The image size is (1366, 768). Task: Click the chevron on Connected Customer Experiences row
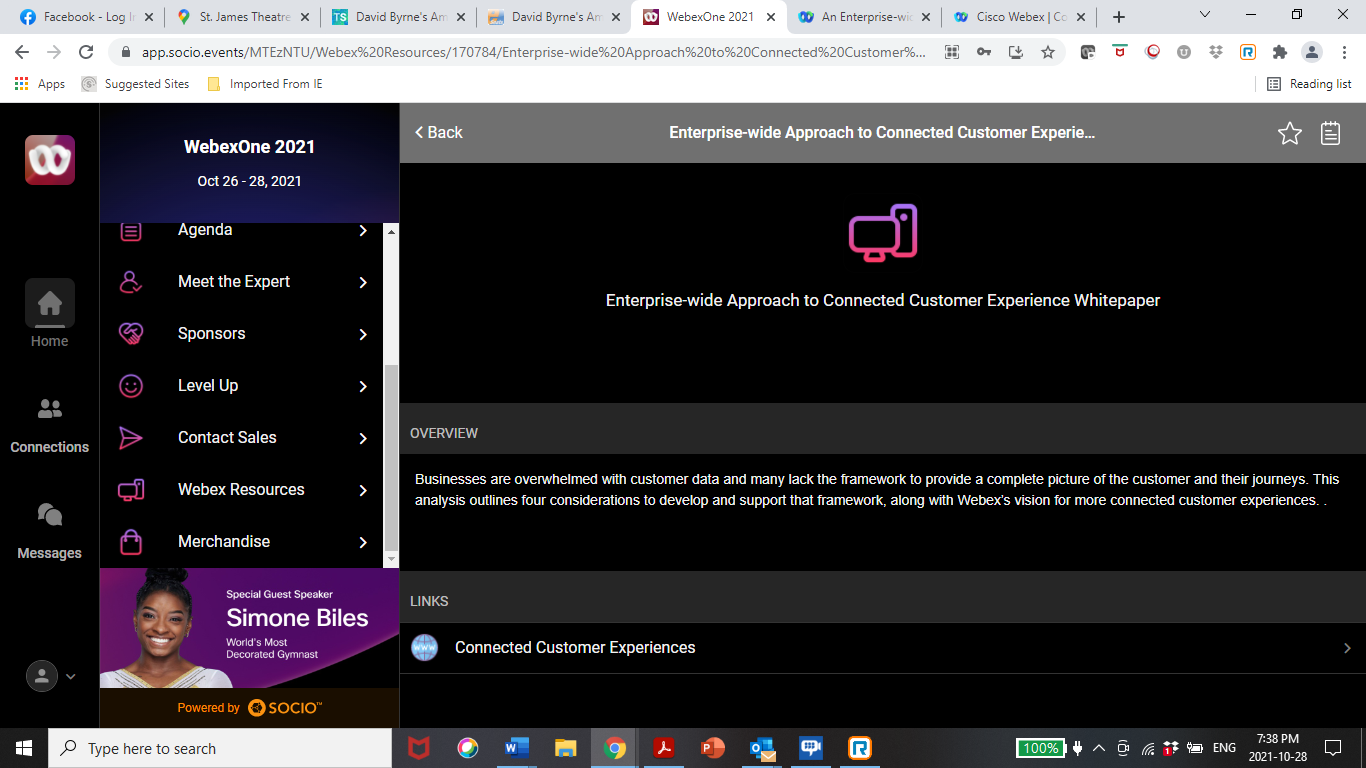(1347, 648)
